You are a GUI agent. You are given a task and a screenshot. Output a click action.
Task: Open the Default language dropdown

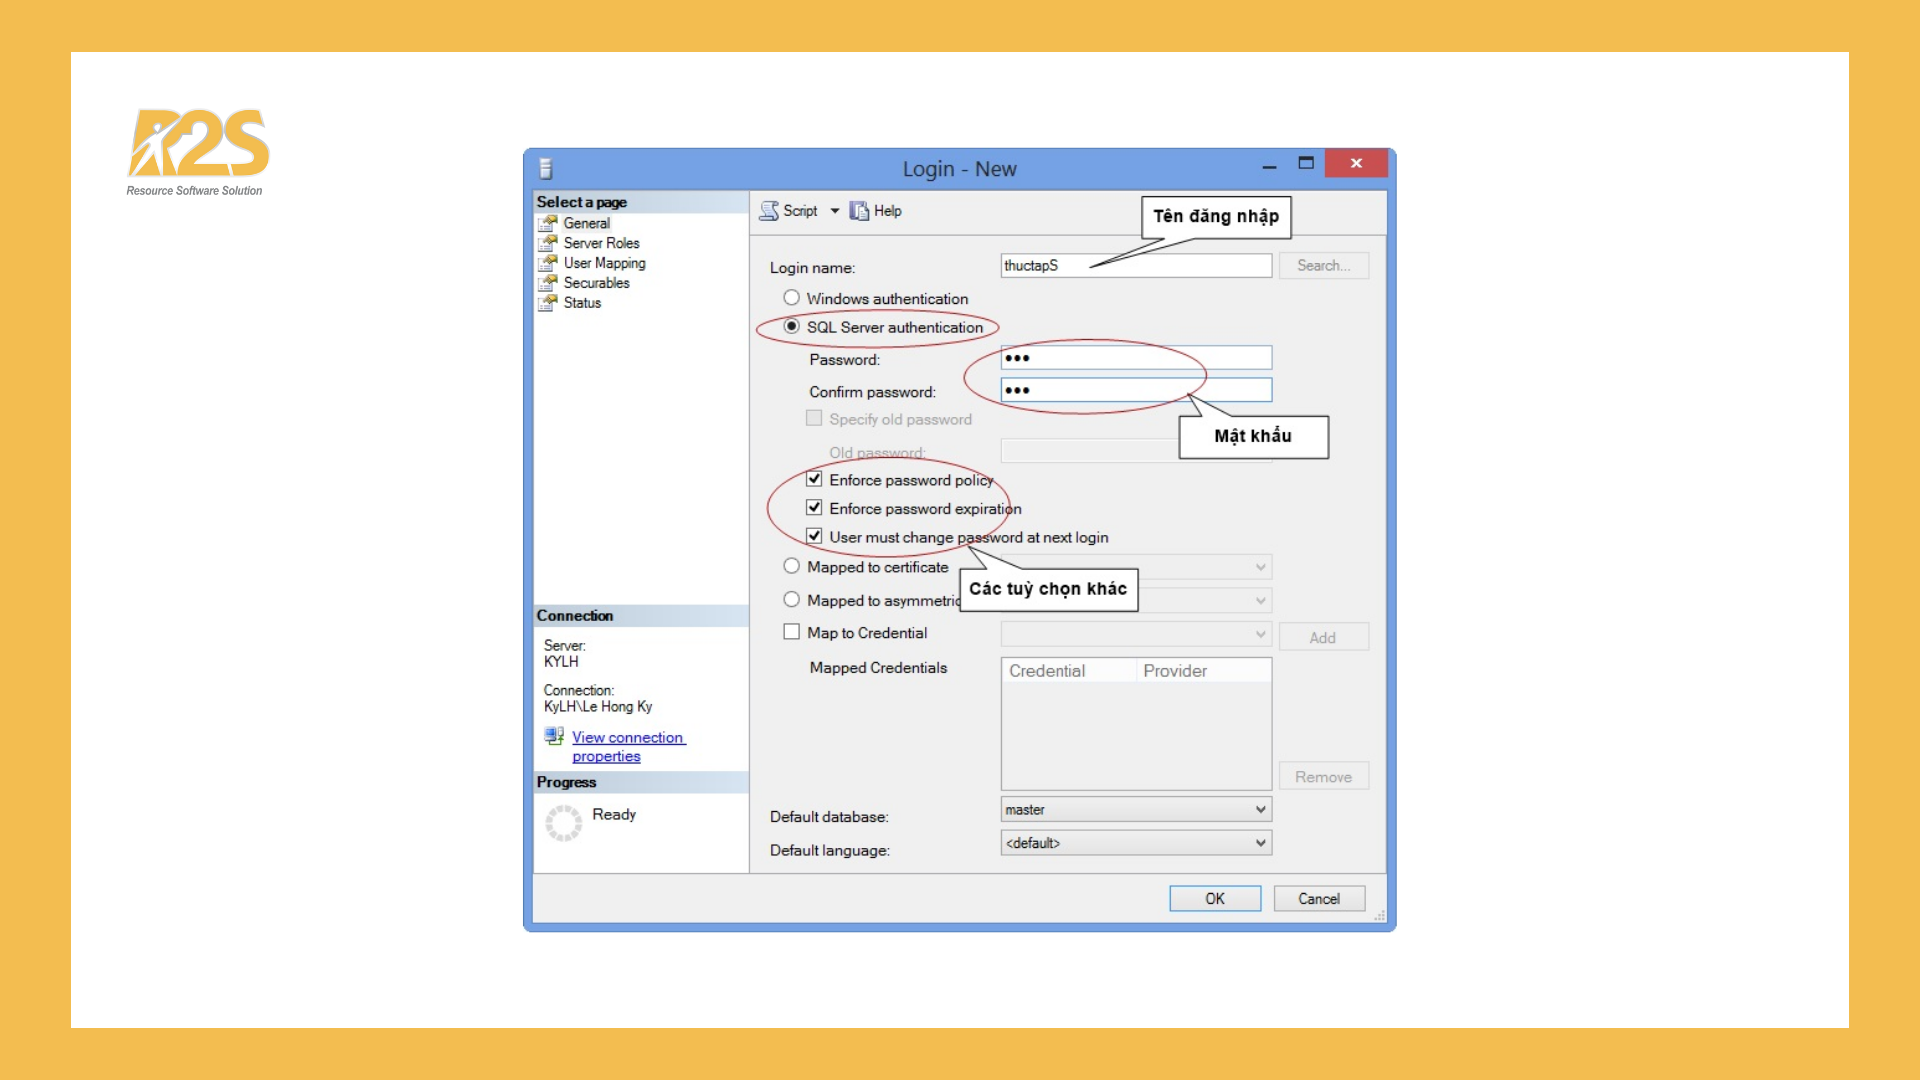click(1262, 843)
